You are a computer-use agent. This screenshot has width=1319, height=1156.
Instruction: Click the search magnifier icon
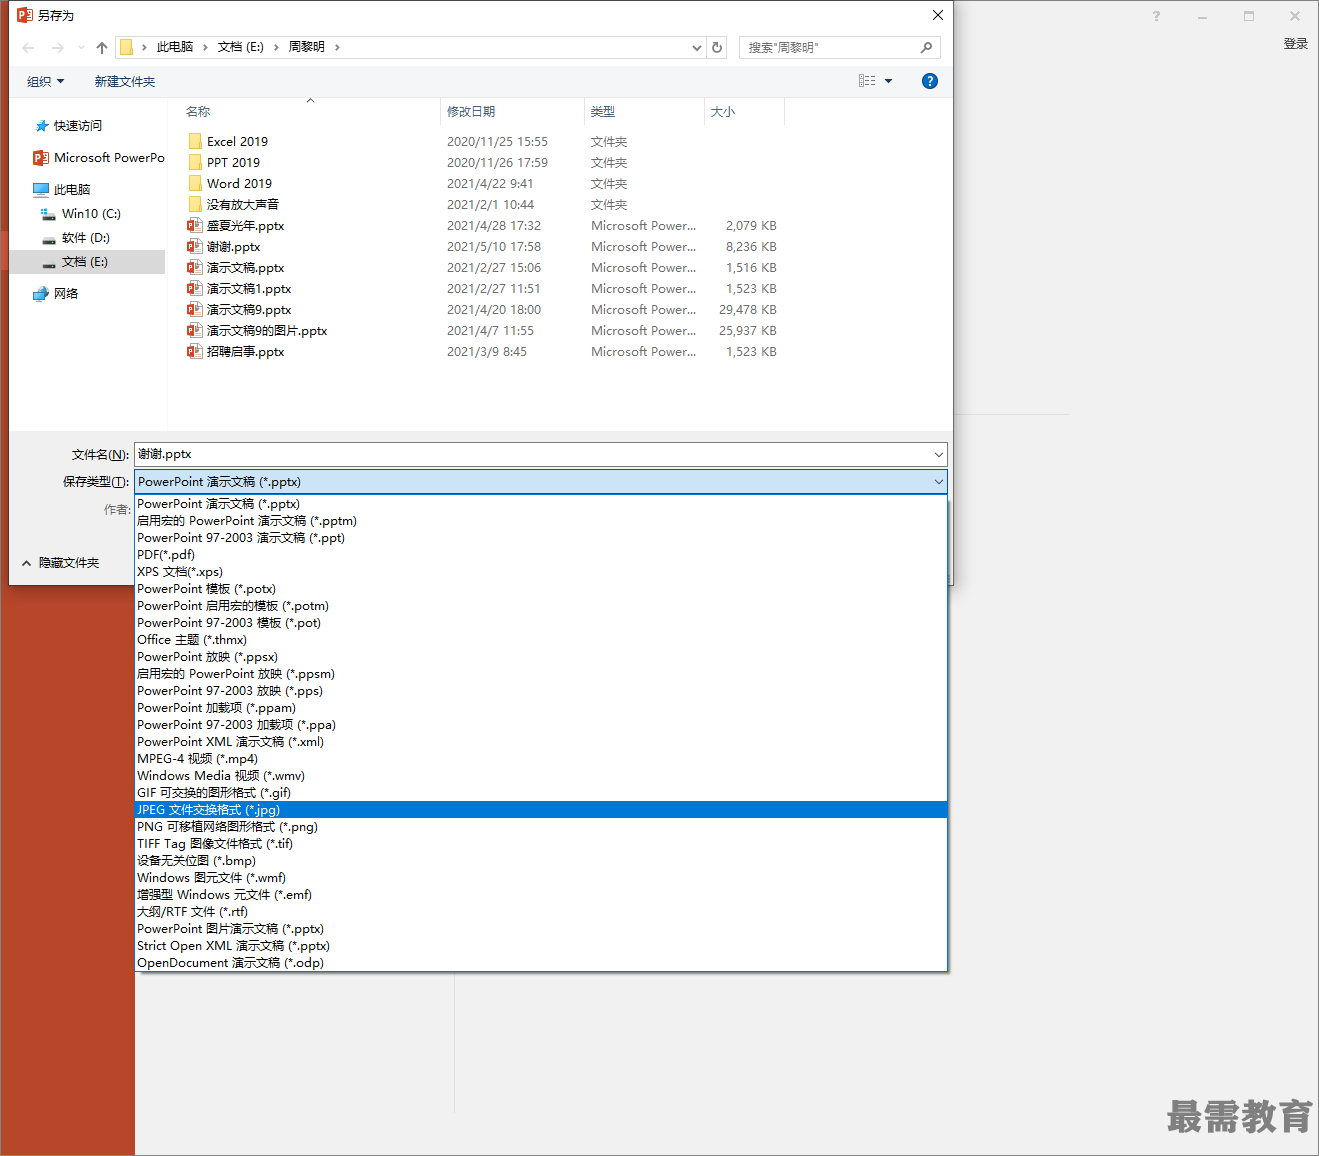pyautogui.click(x=926, y=47)
